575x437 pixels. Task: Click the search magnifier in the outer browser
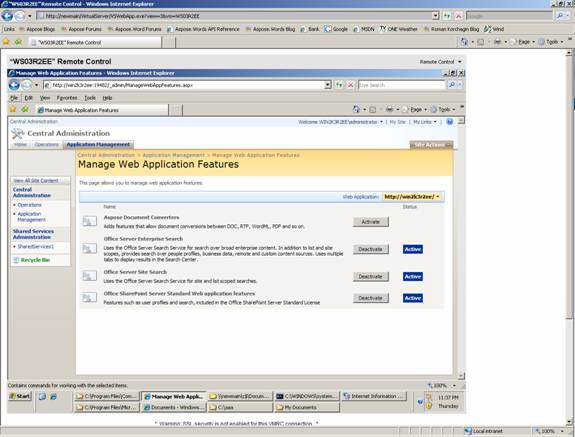point(559,16)
